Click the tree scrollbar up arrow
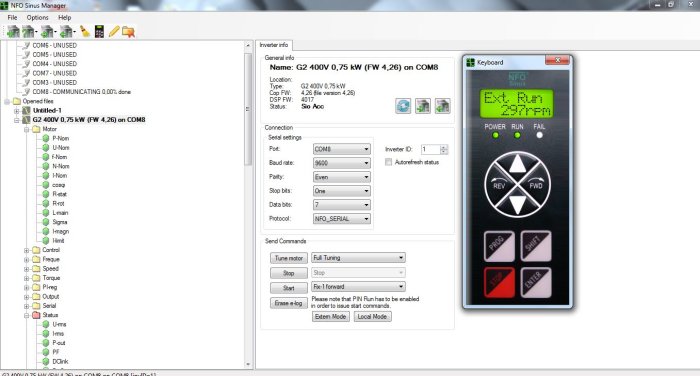 (x=248, y=45)
